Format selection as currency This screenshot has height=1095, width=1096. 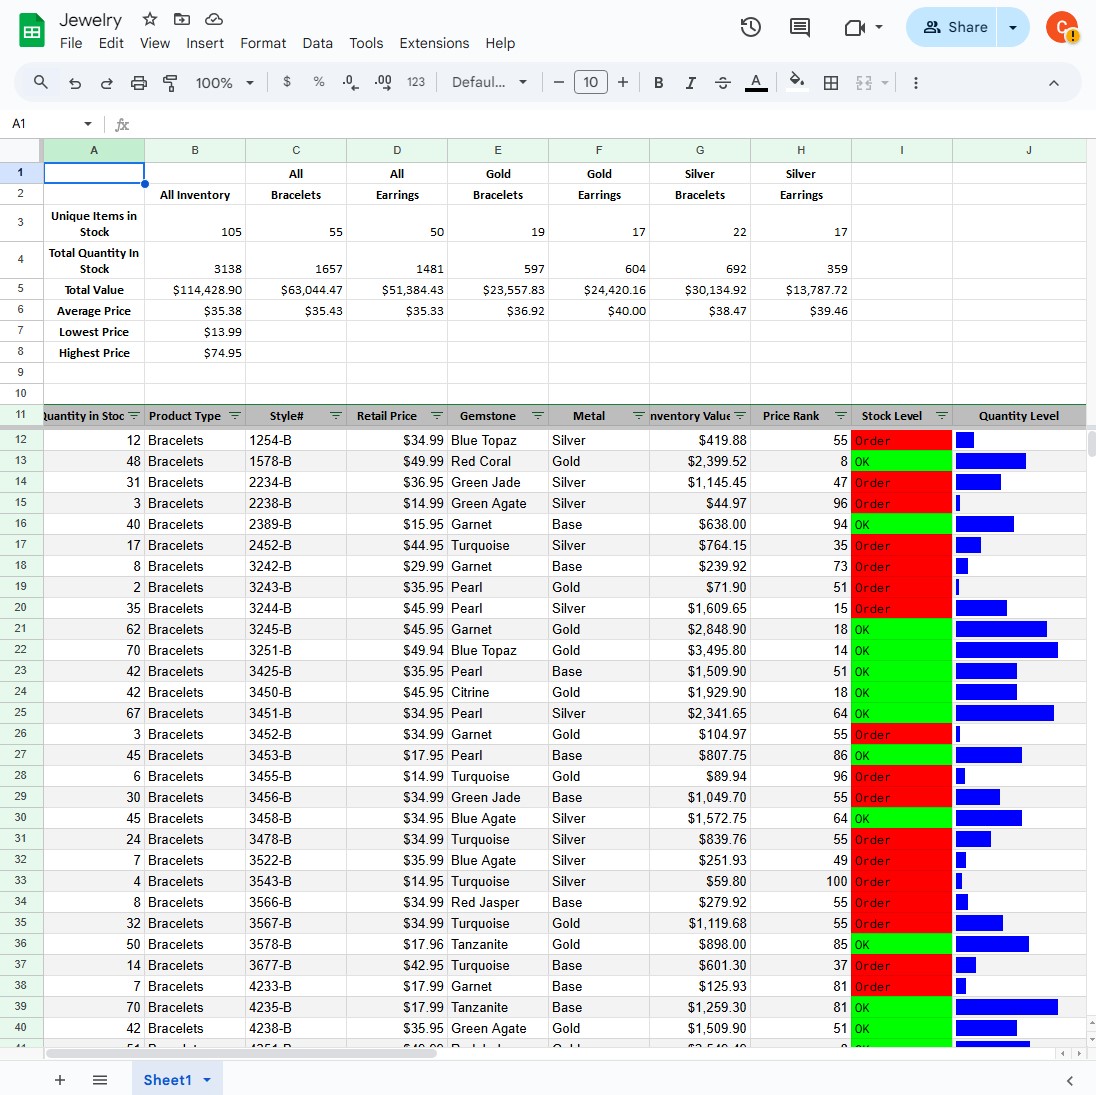(x=287, y=82)
